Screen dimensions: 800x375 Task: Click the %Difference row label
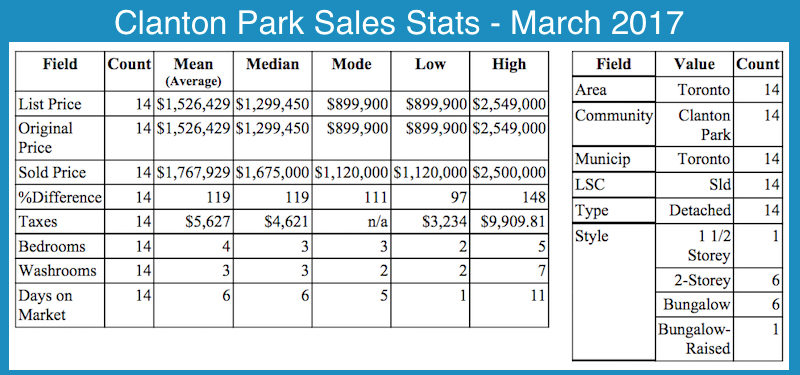[x=60, y=197]
